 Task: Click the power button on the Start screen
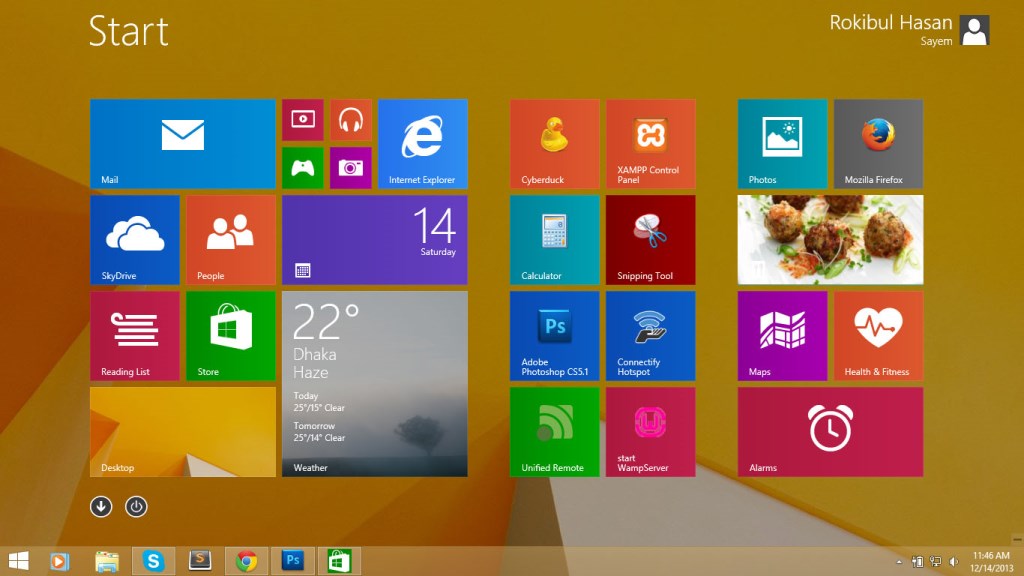(x=136, y=507)
